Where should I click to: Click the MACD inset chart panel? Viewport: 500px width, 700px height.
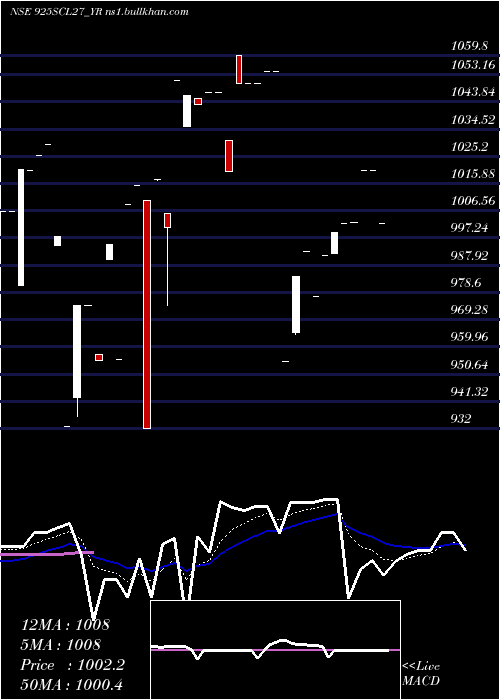click(275, 650)
